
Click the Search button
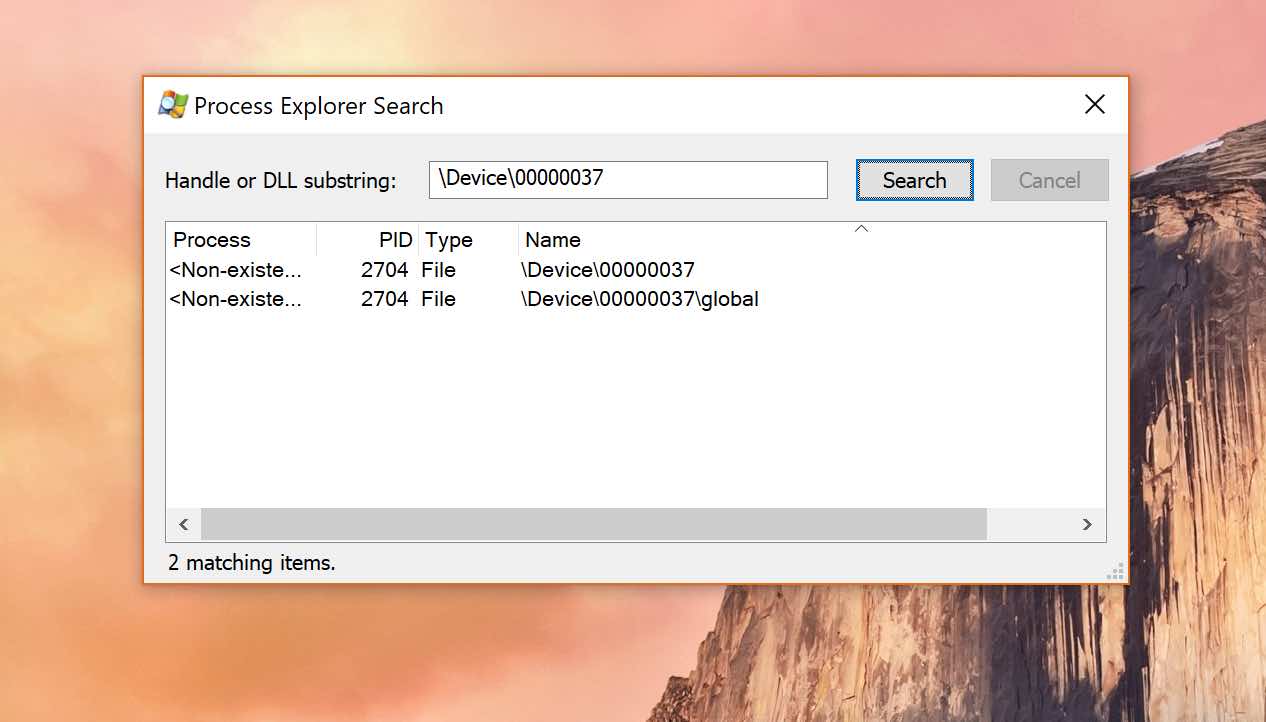coord(914,180)
